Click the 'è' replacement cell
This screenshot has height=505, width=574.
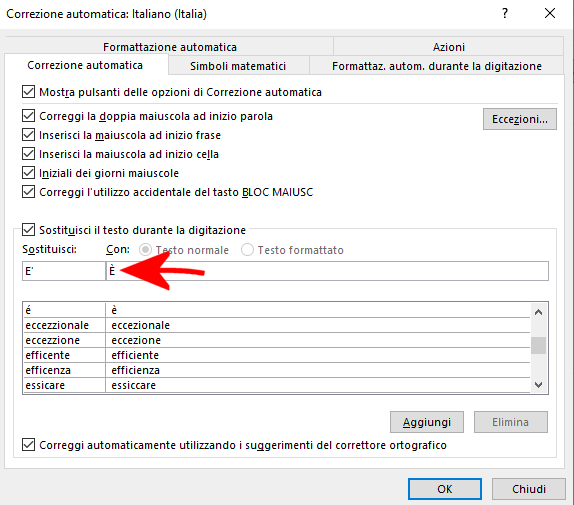click(318, 310)
